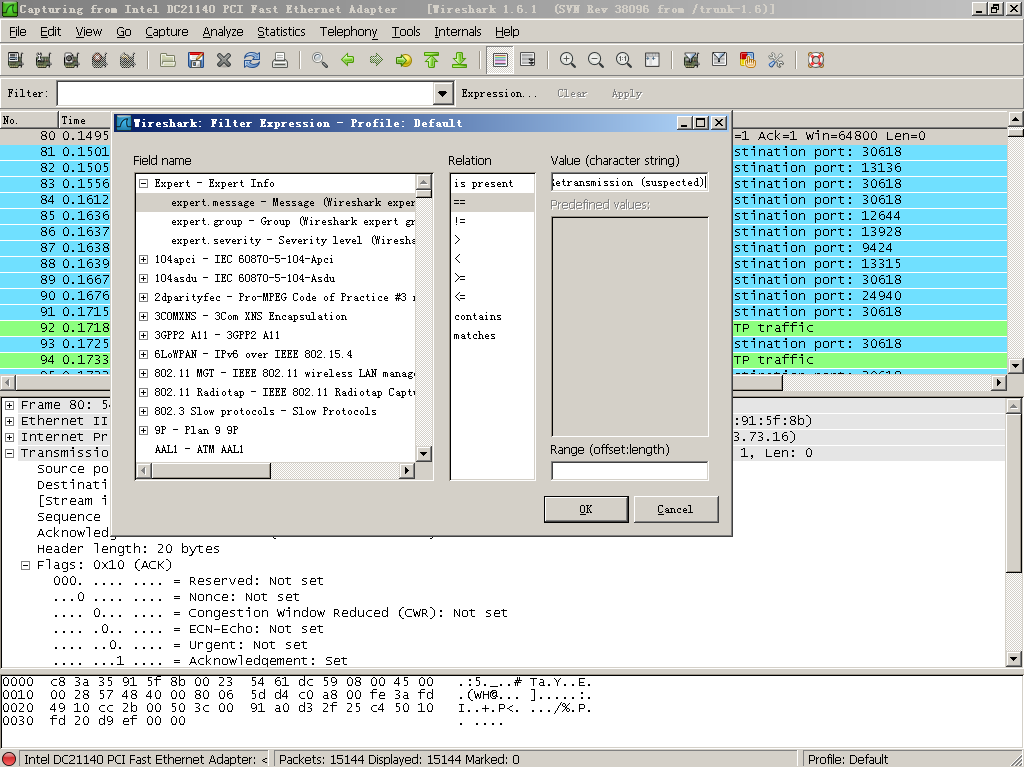Open the Capture menu
Viewport: 1024px width, 768px height.
(167, 31)
